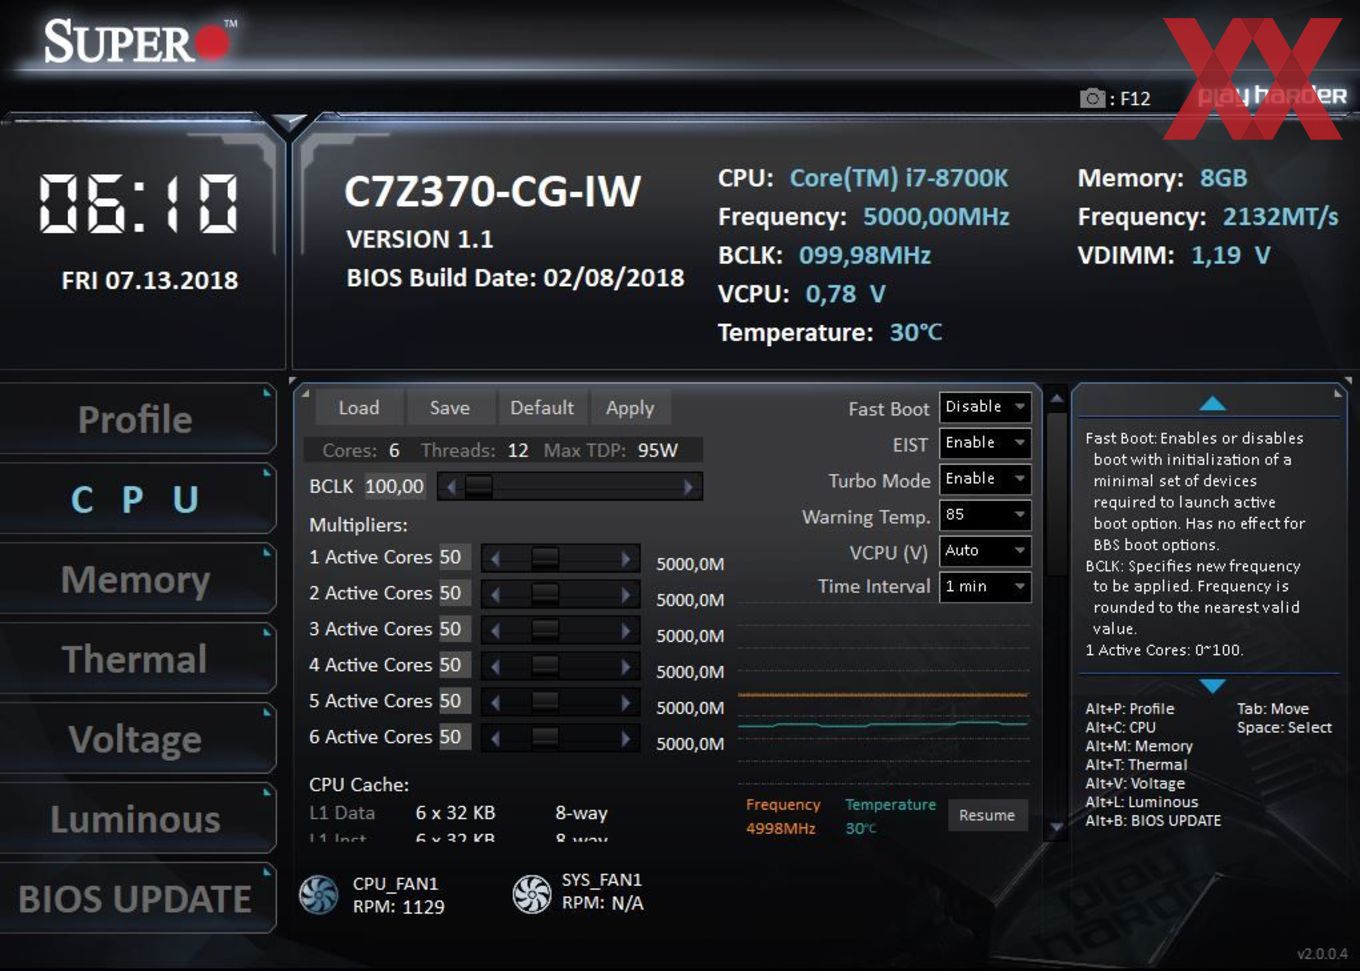This screenshot has width=1360, height=971.
Task: Increase 4 Active Cores multiplier arrow
Action: [x=627, y=667]
